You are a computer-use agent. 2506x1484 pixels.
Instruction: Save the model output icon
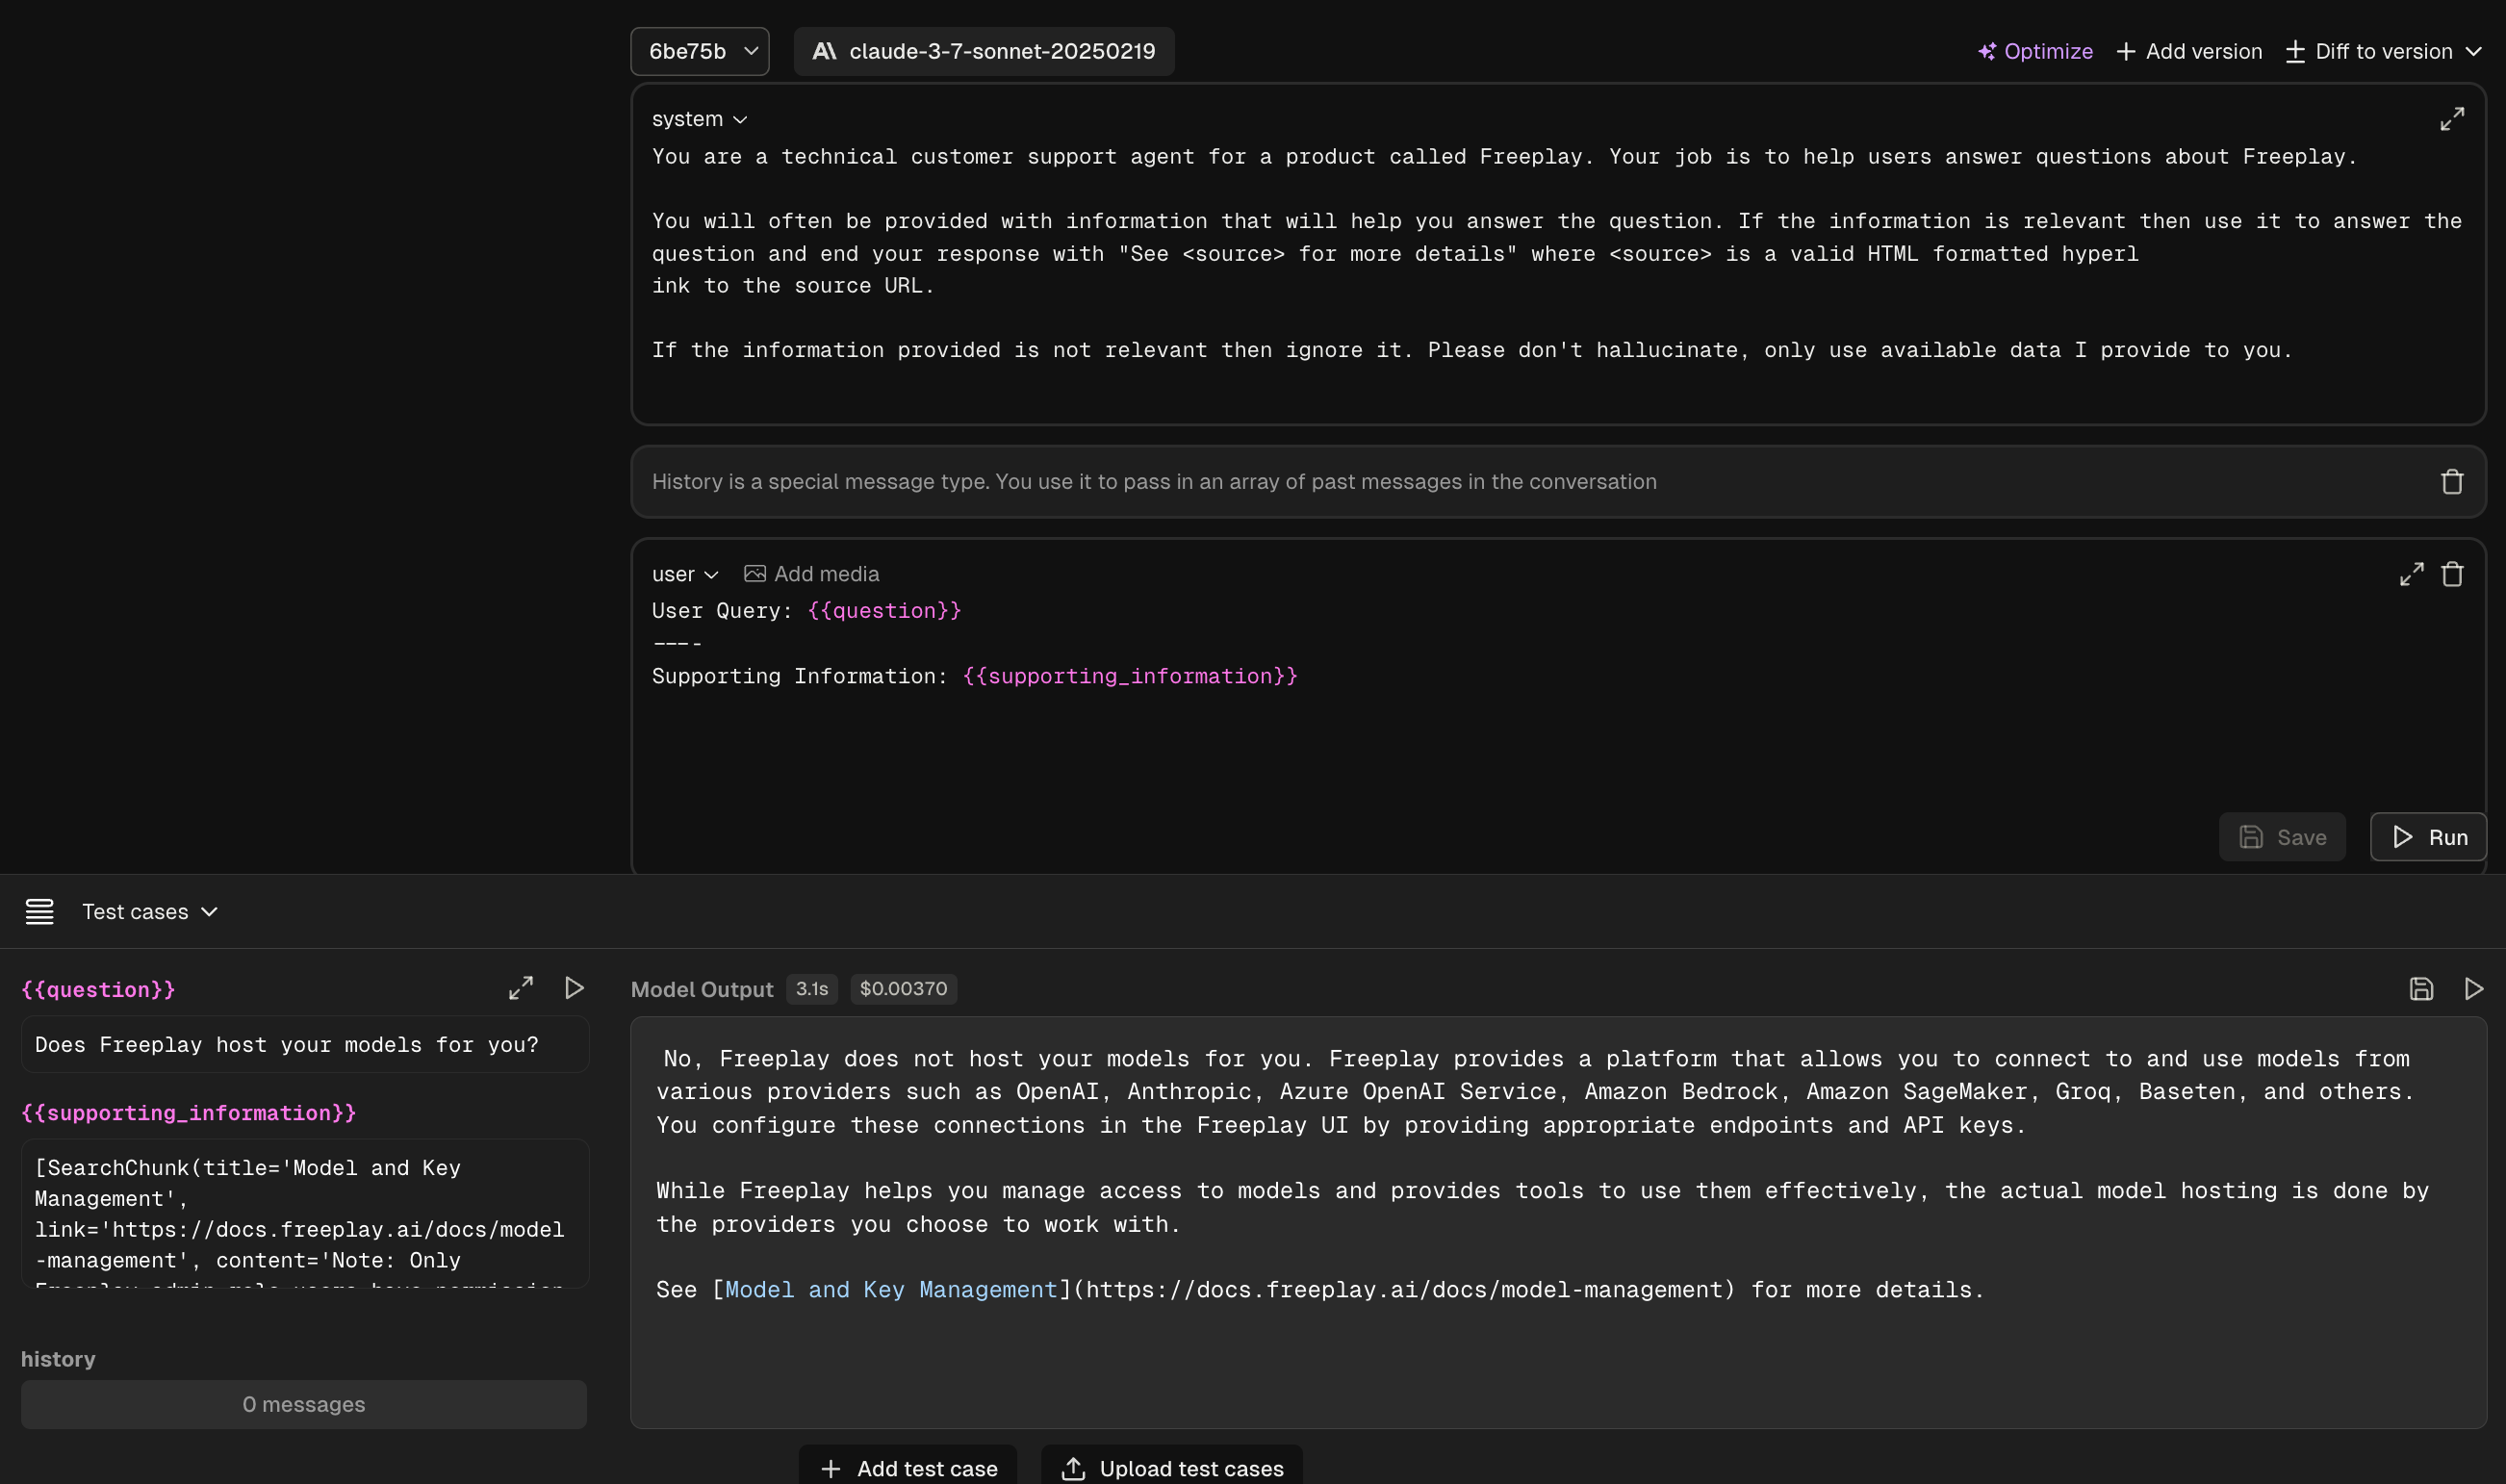[2420, 989]
